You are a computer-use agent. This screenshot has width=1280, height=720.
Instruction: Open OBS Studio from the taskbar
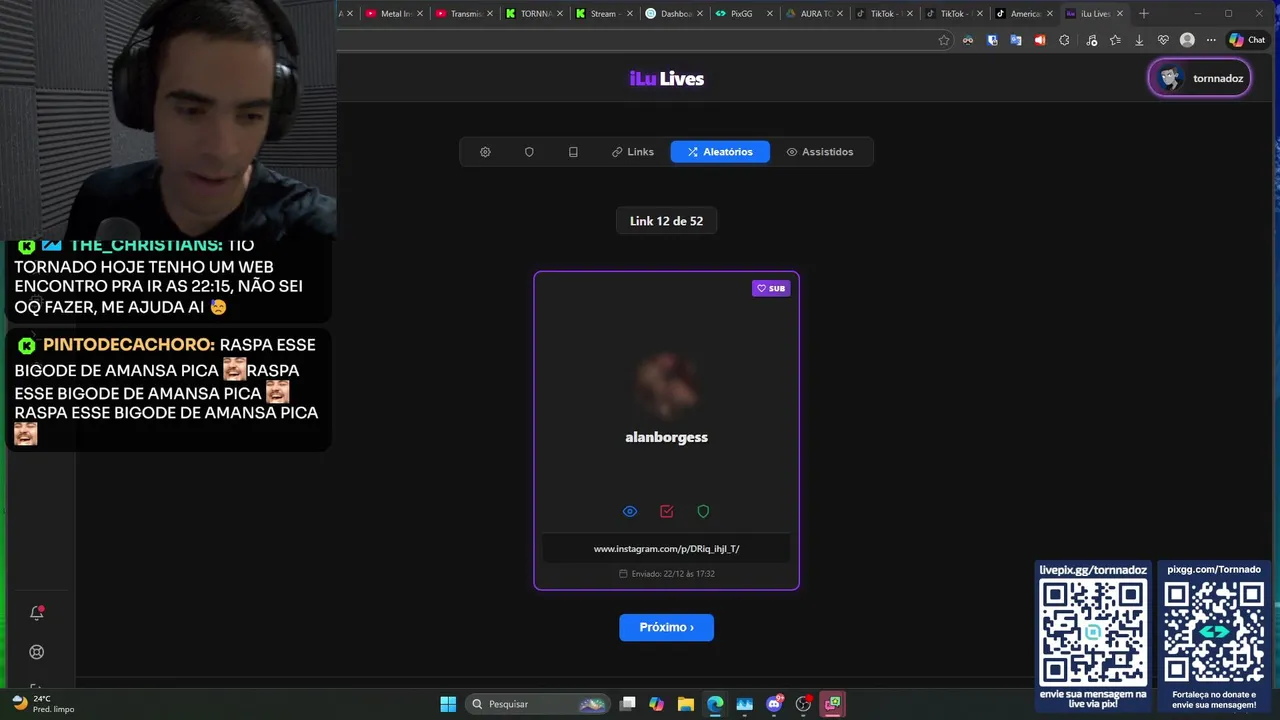803,704
